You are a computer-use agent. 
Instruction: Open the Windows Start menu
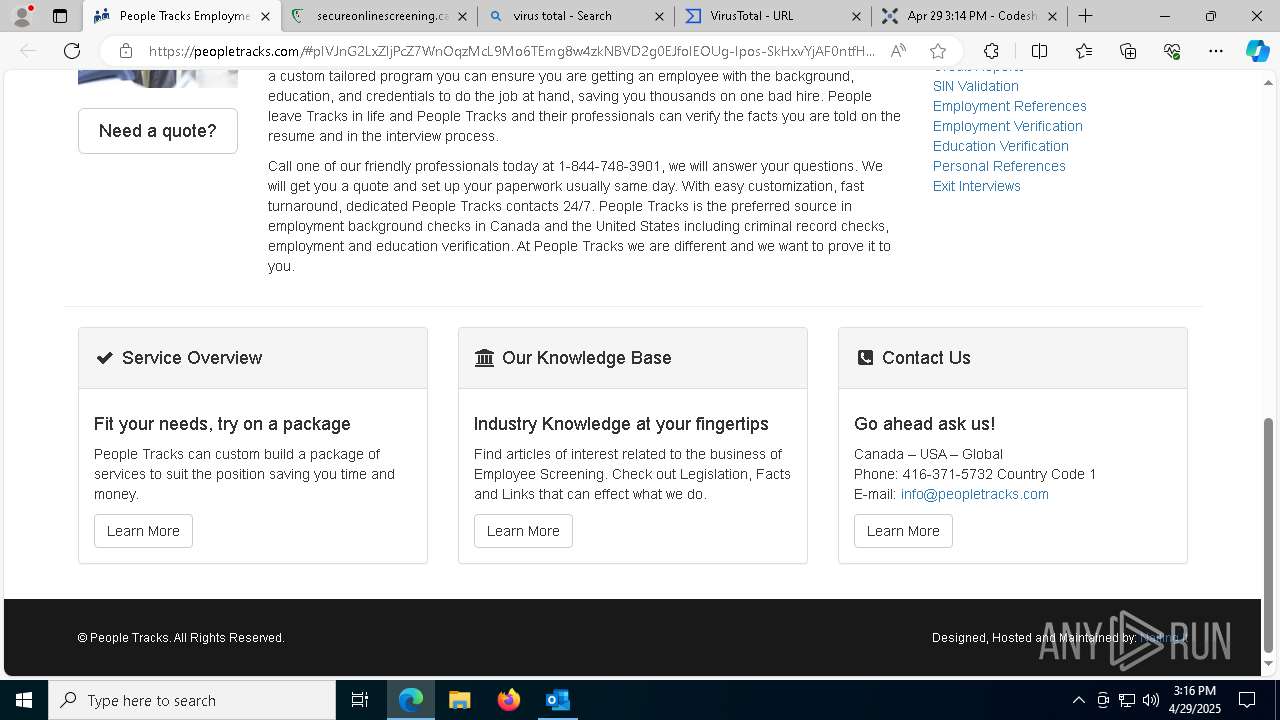[24, 700]
